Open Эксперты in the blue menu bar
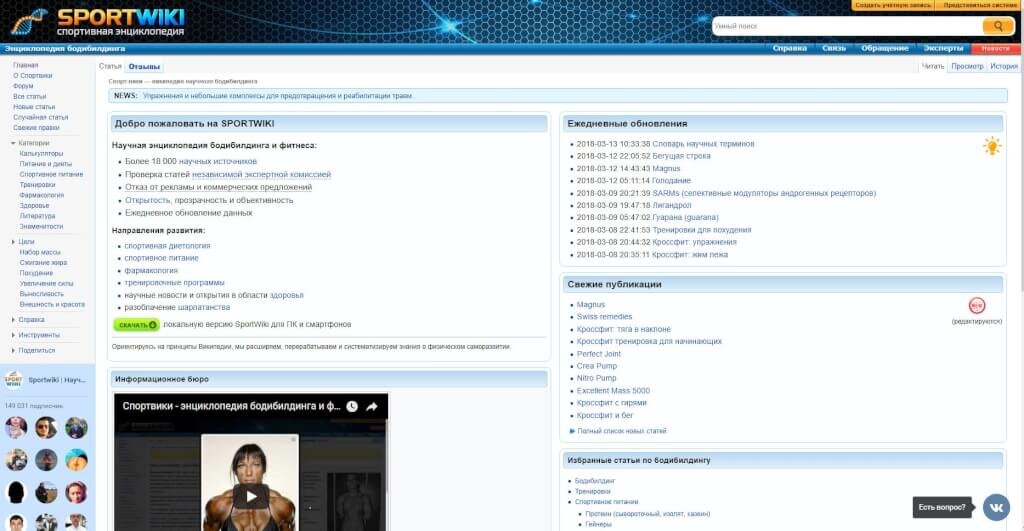The width and height of the screenshot is (1024, 531). tap(943, 48)
